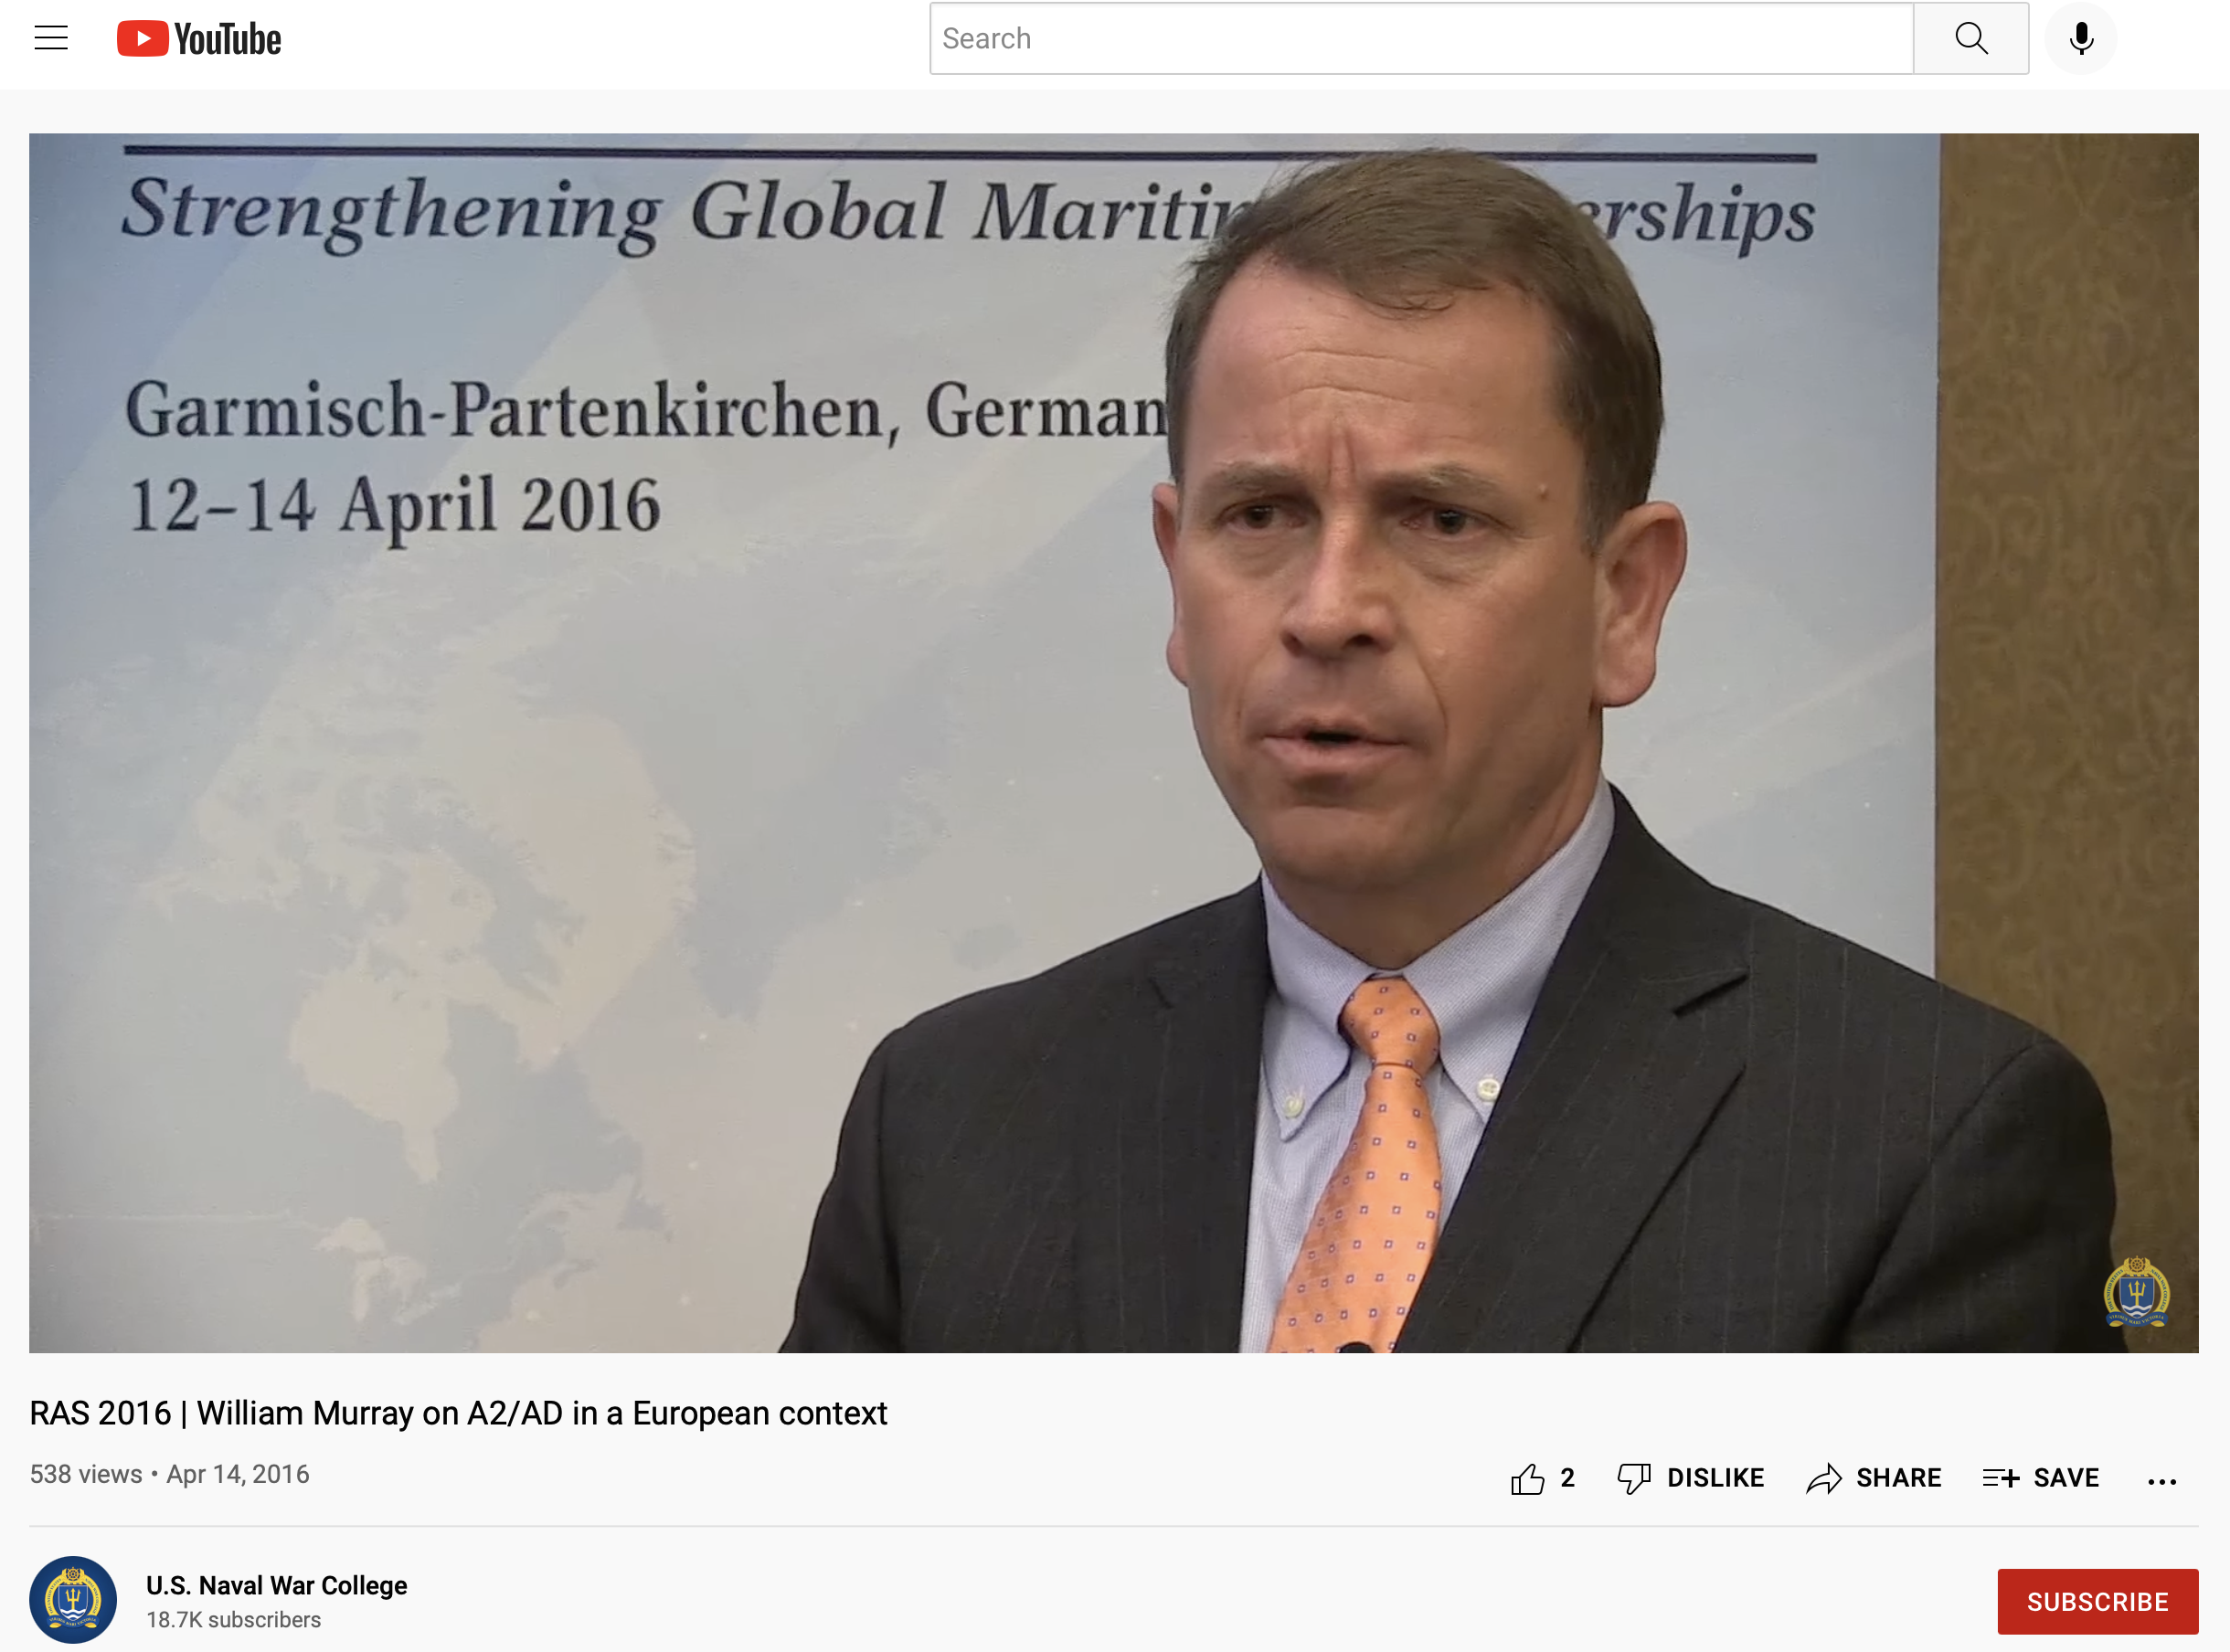Like the video with thumbs up
Image resolution: width=2230 pixels, height=1652 pixels.
coord(1527,1478)
